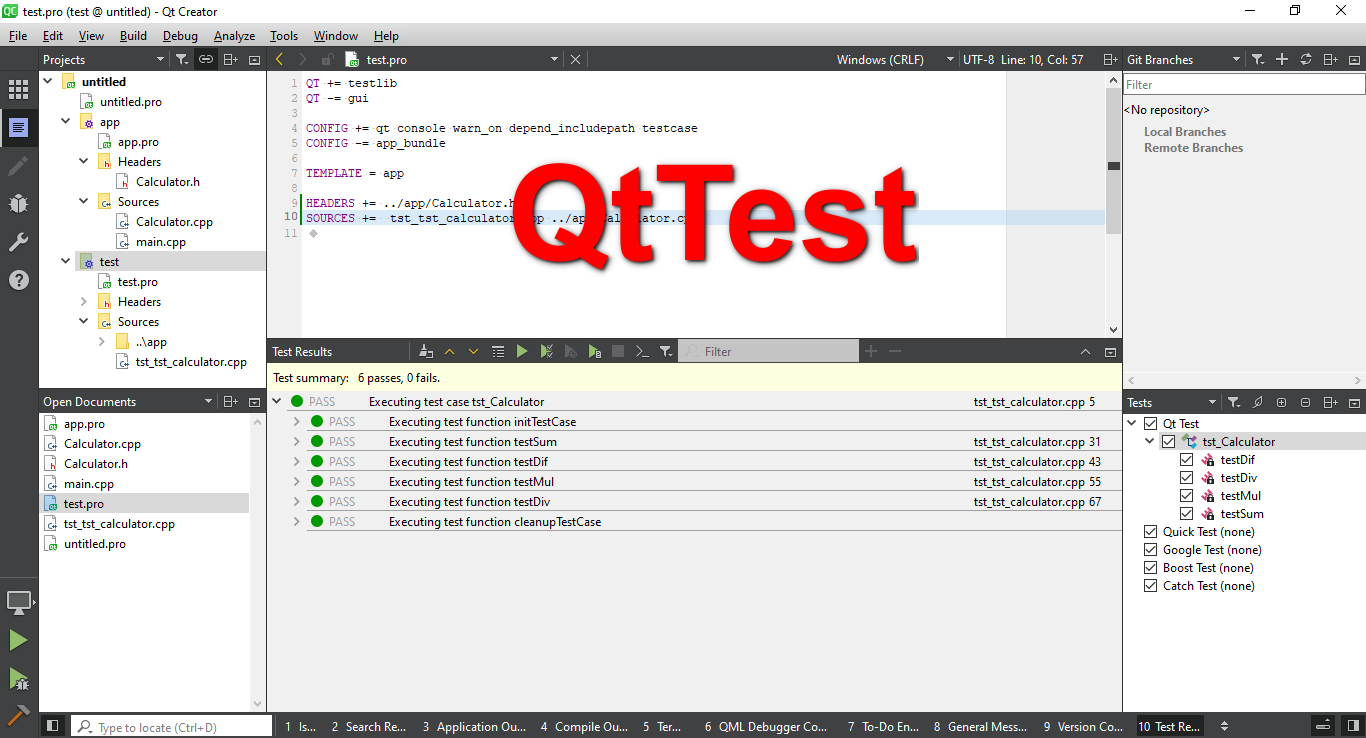Run all tests from the Test Results toolbar
1366x738 pixels.
(522, 351)
